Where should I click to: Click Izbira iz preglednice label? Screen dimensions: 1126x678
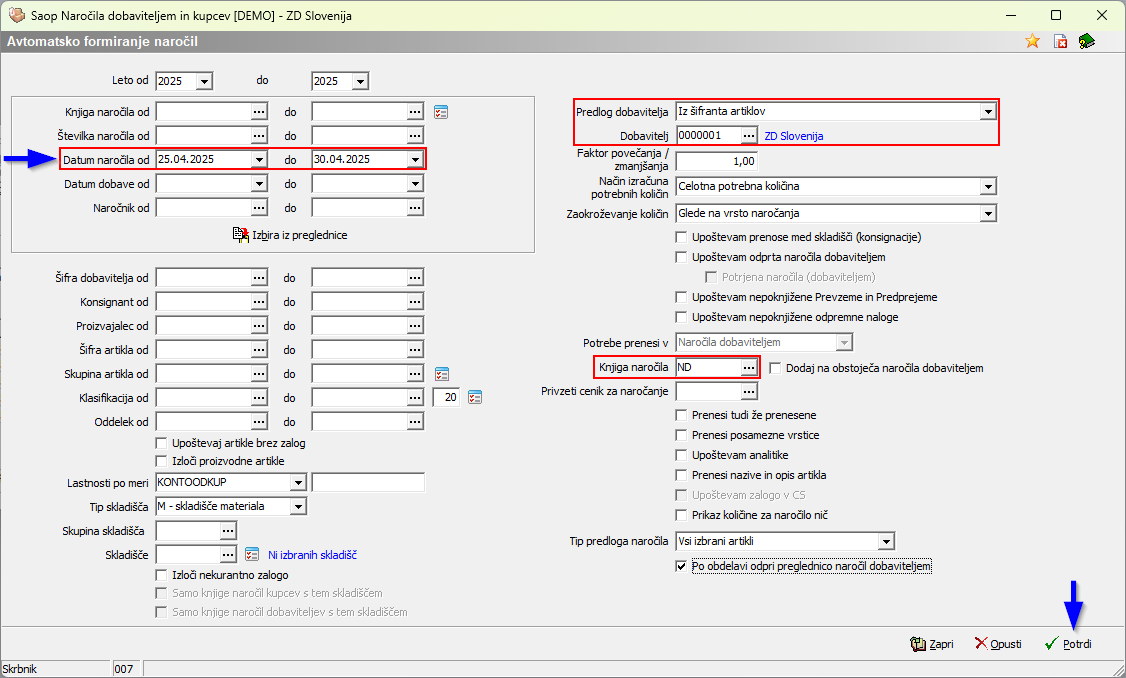(x=299, y=235)
